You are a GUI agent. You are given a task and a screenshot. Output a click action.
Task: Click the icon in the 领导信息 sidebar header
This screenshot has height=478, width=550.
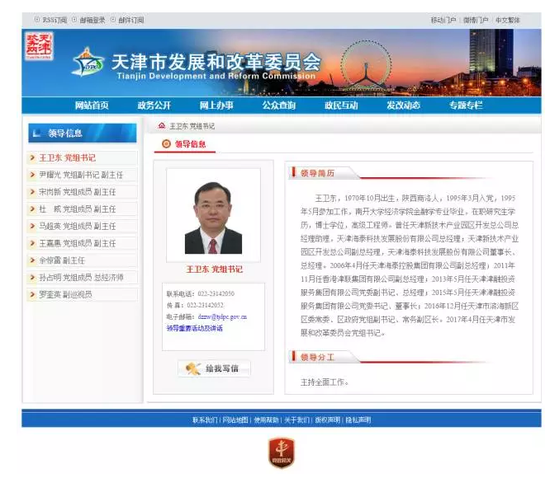(37, 133)
